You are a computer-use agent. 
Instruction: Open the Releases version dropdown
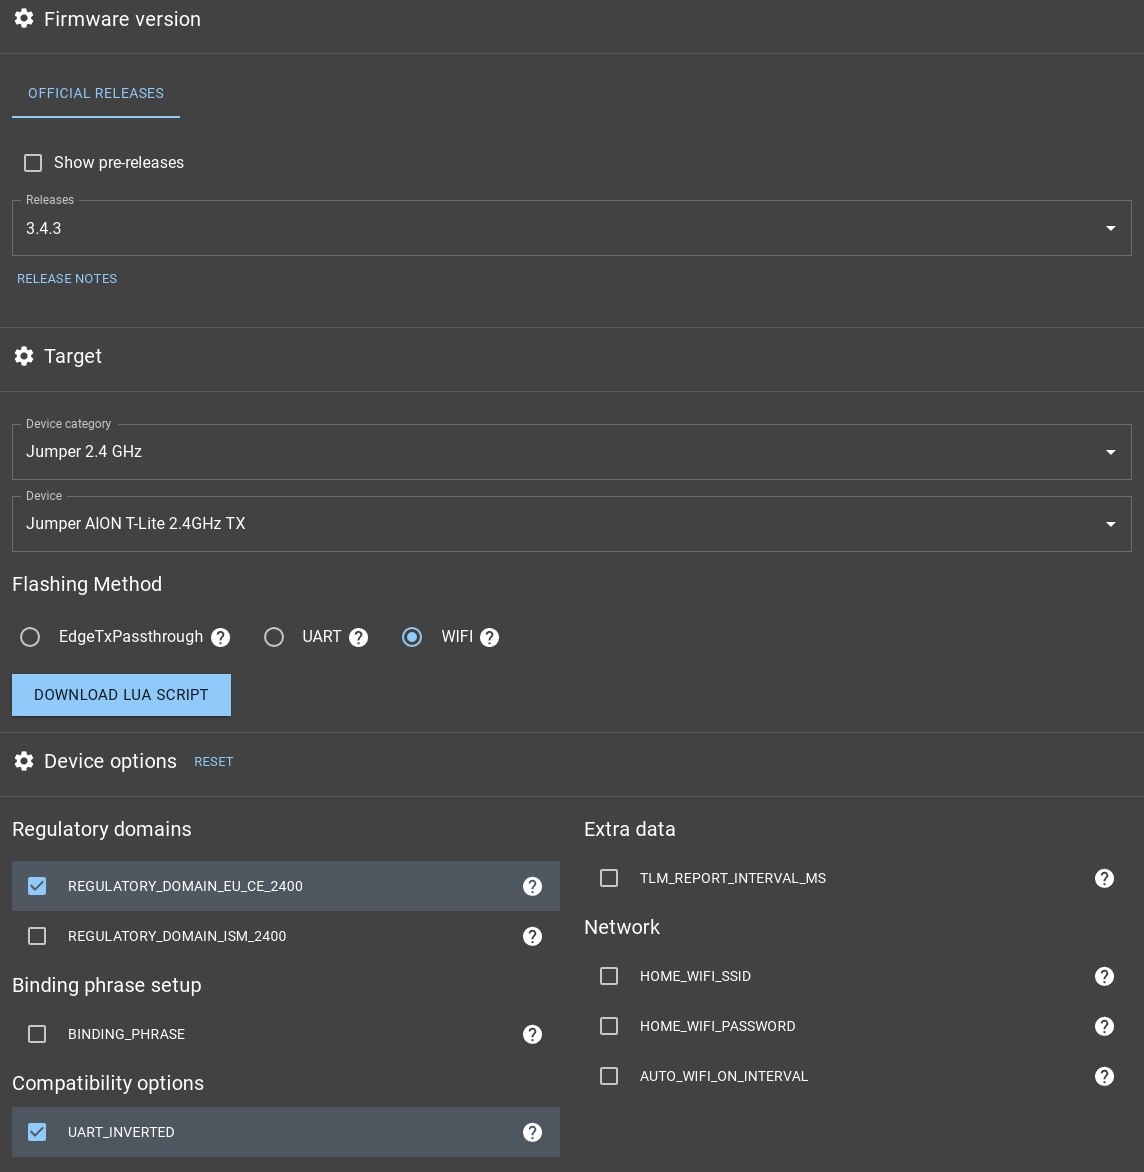(x=571, y=228)
